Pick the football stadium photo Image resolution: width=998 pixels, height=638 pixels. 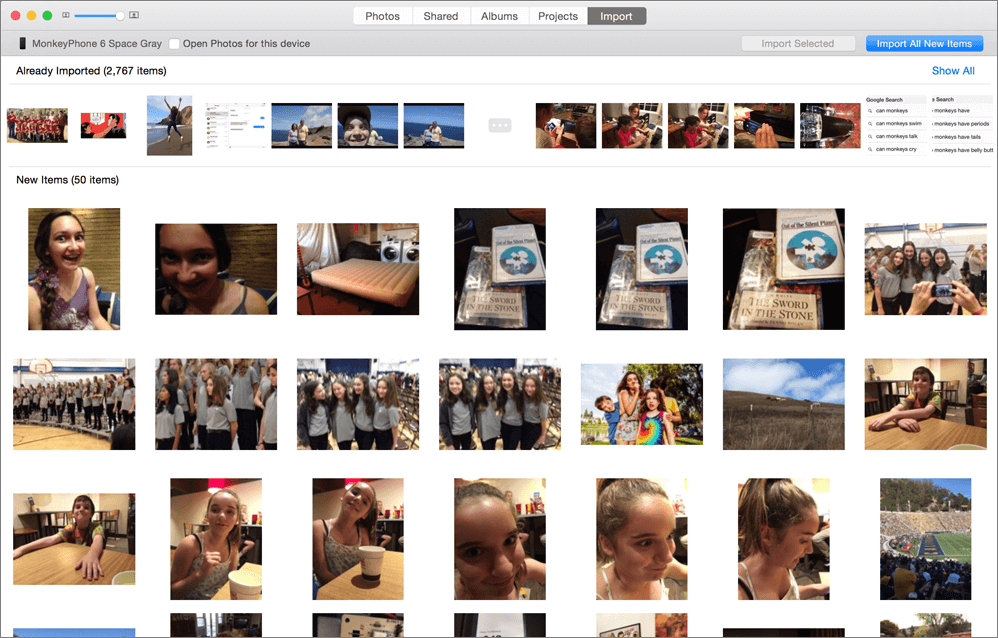click(x=925, y=538)
